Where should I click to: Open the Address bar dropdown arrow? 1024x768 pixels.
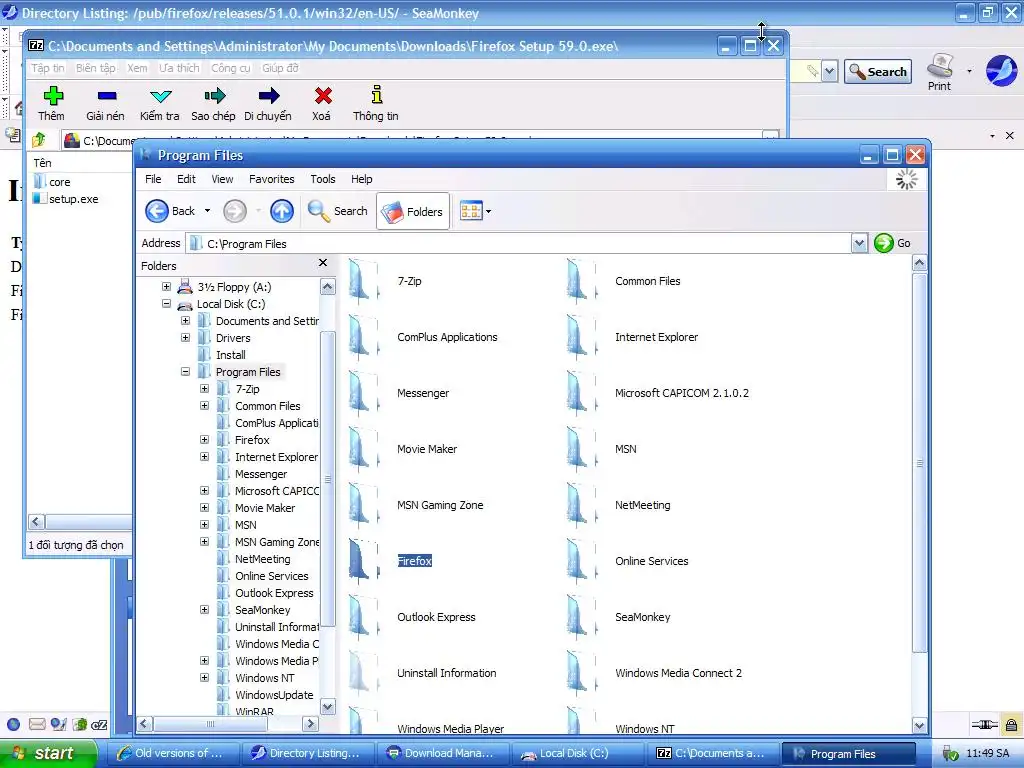click(859, 243)
